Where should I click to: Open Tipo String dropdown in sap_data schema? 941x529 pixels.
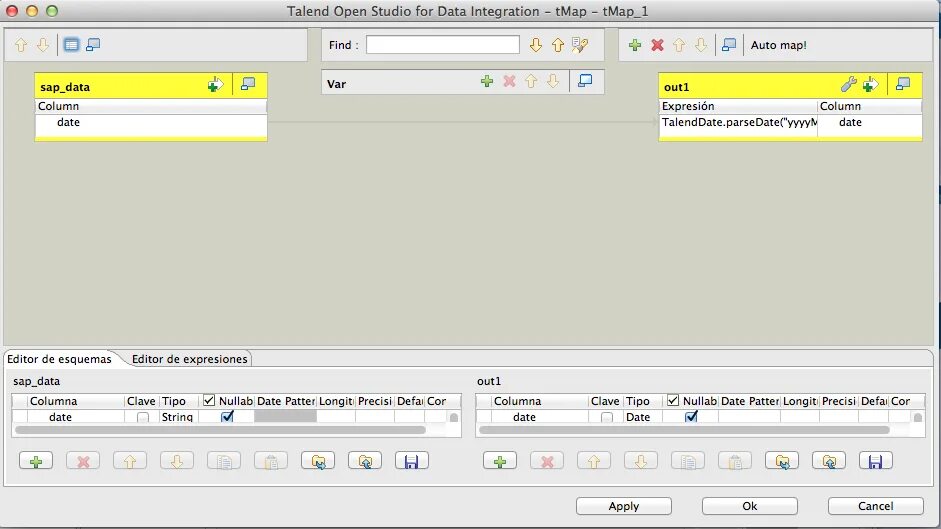(x=178, y=417)
